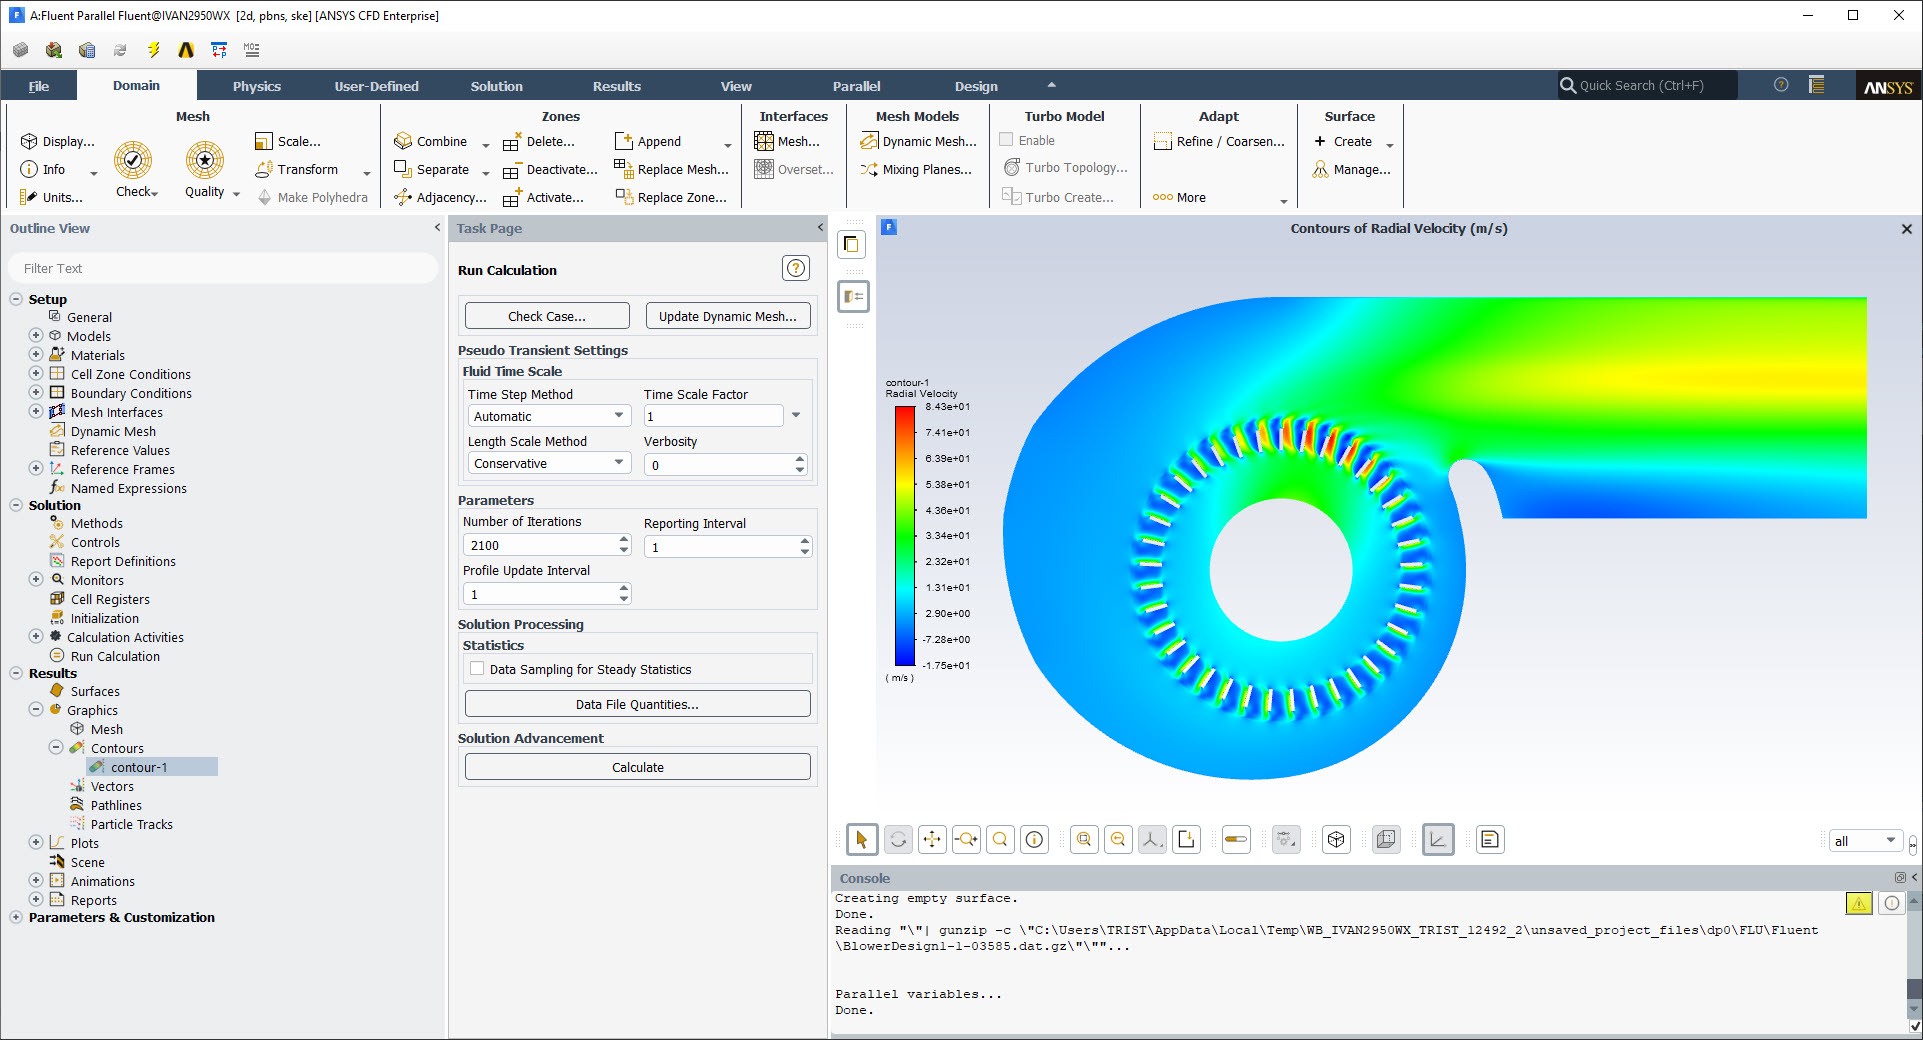Click the save picture icon
The width and height of the screenshot is (1923, 1040).
1186,840
